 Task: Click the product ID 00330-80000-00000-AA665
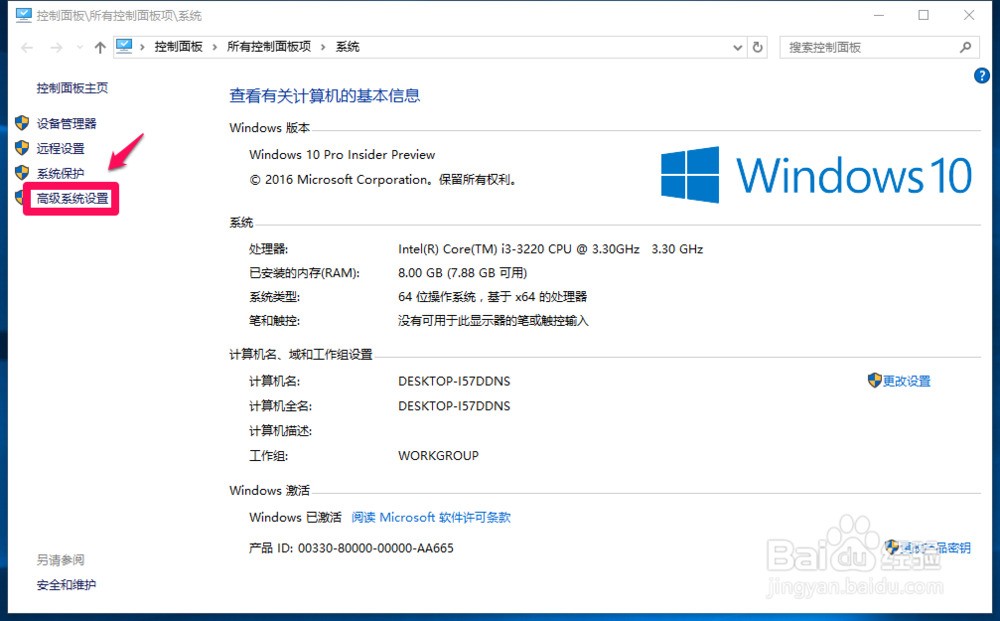[x=376, y=548]
